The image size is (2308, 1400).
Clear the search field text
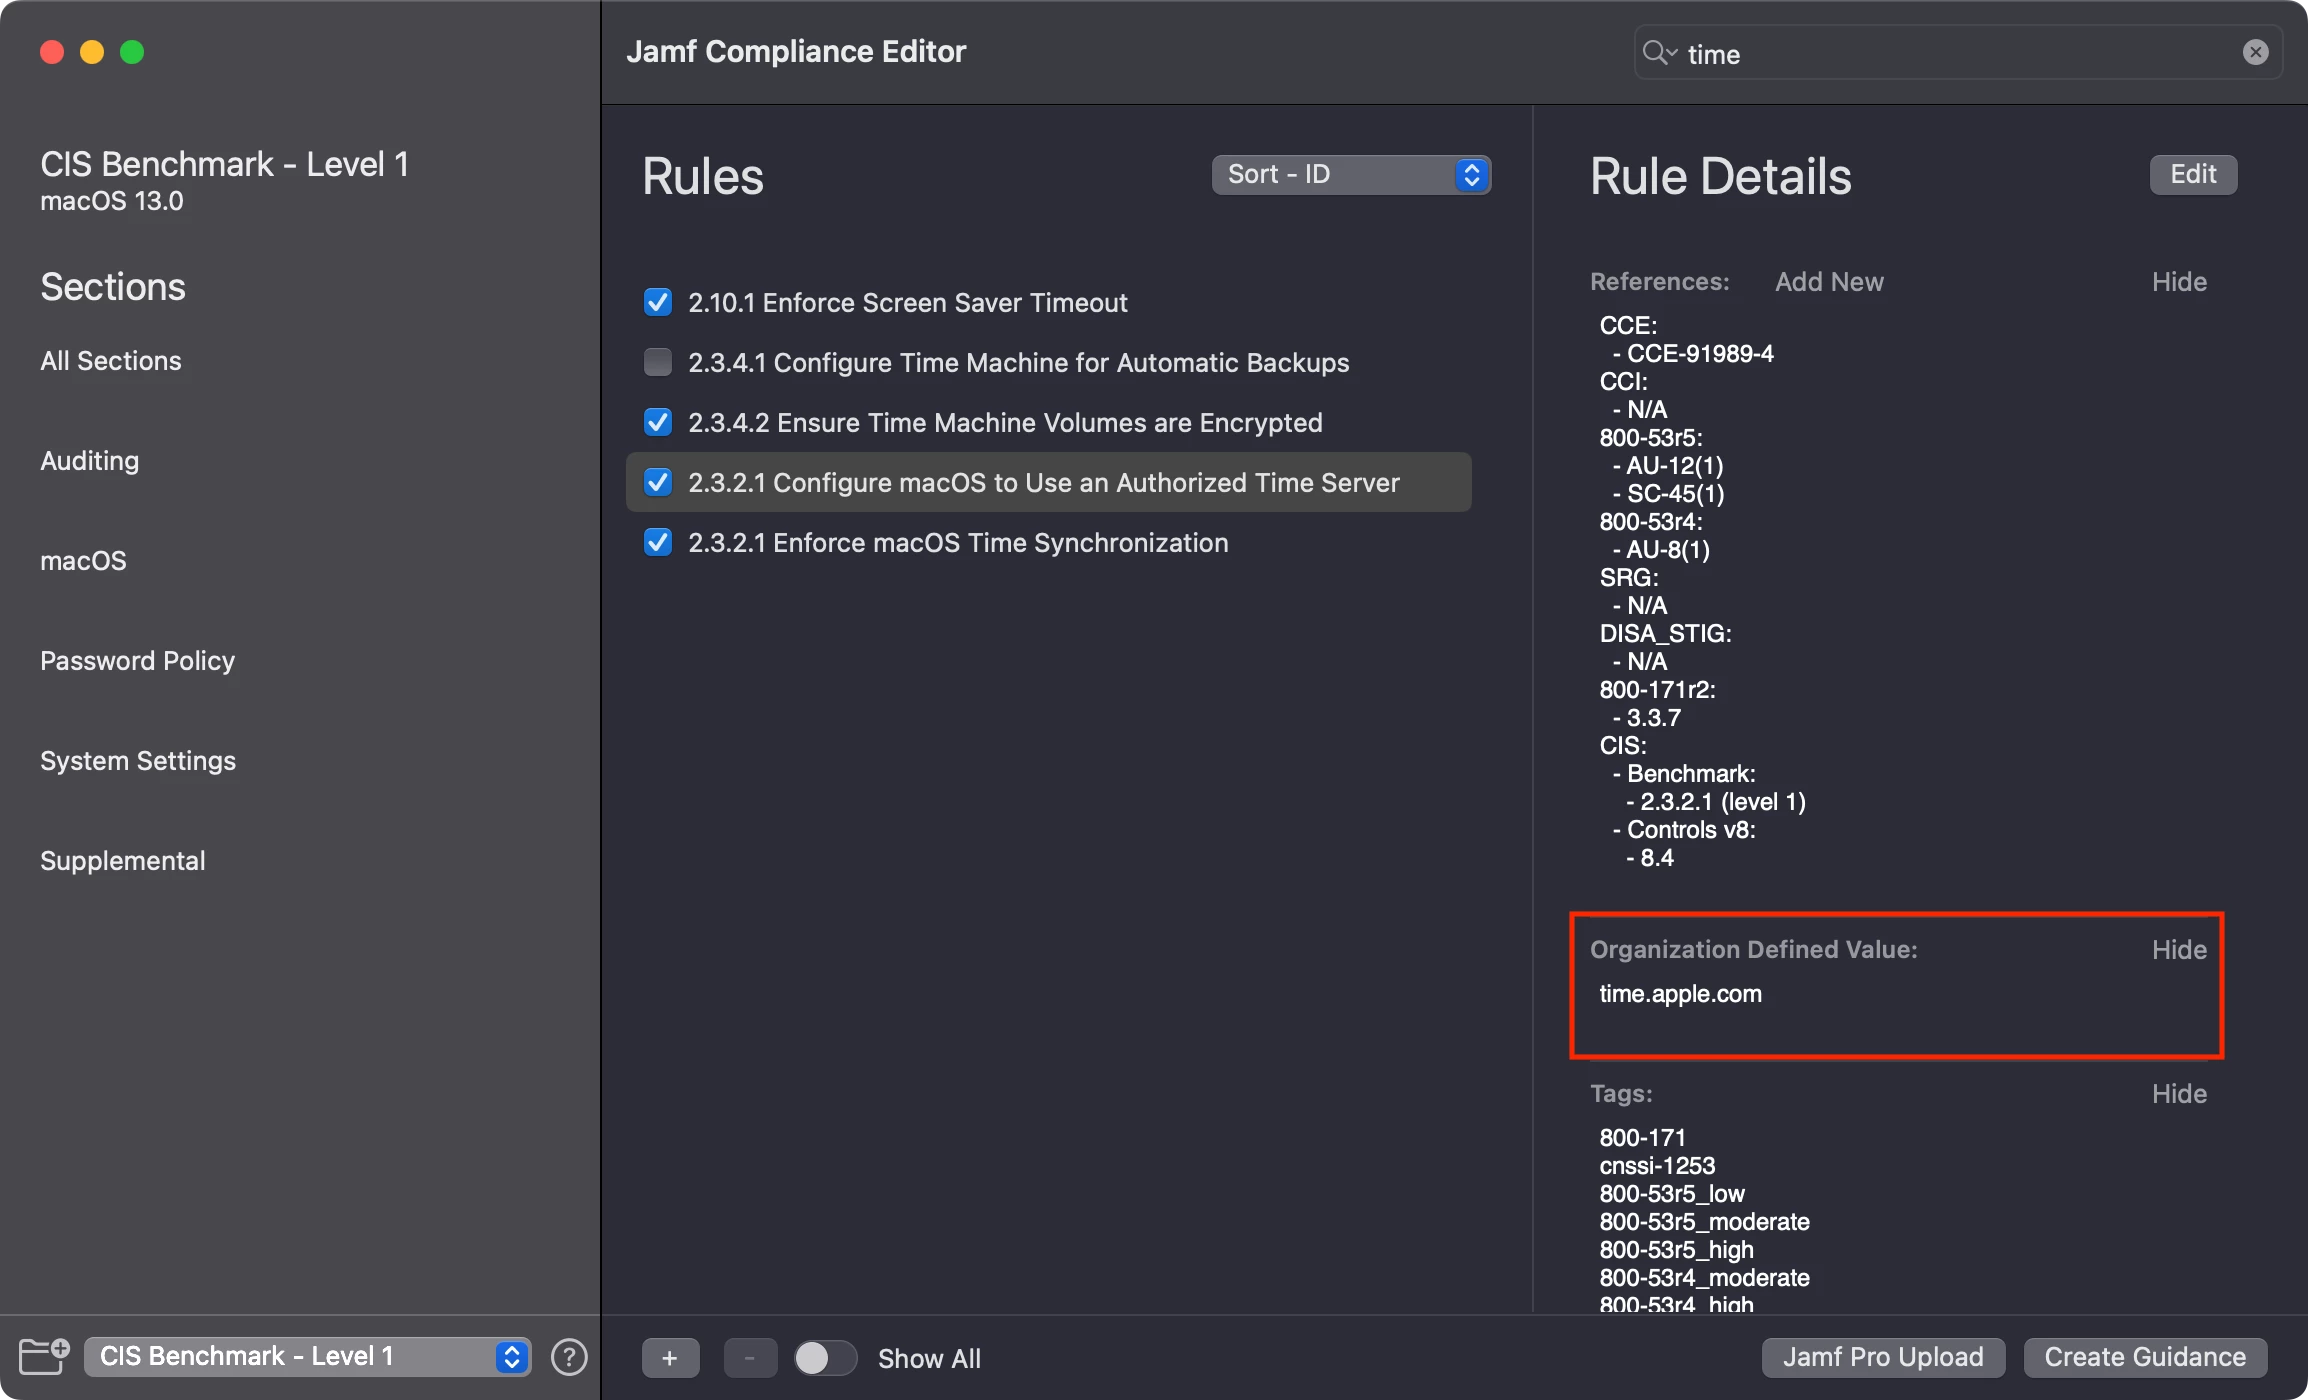tap(2255, 52)
